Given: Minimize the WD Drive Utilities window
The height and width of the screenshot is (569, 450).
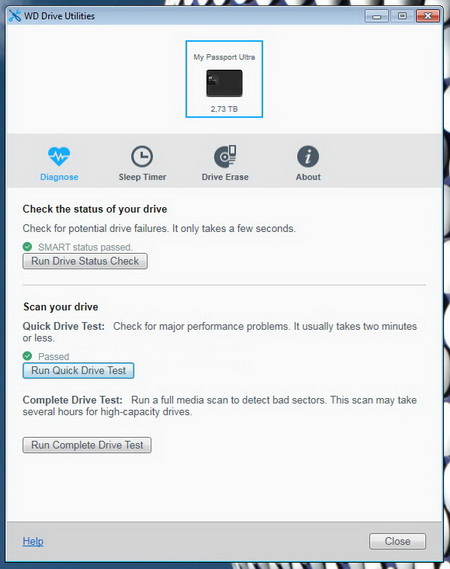Looking at the screenshot, I should coord(377,16).
